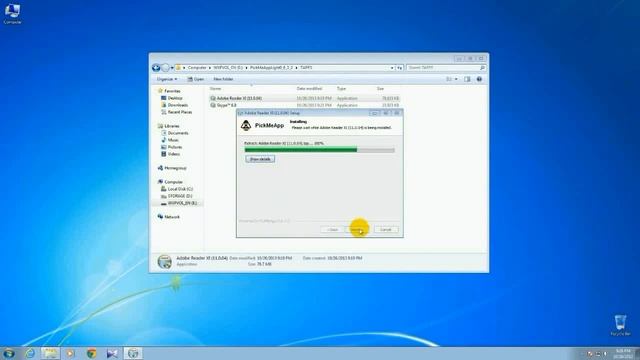Viewport: 640px width, 360px height.
Task: Open the Windows Start menu
Action: coord(9,353)
